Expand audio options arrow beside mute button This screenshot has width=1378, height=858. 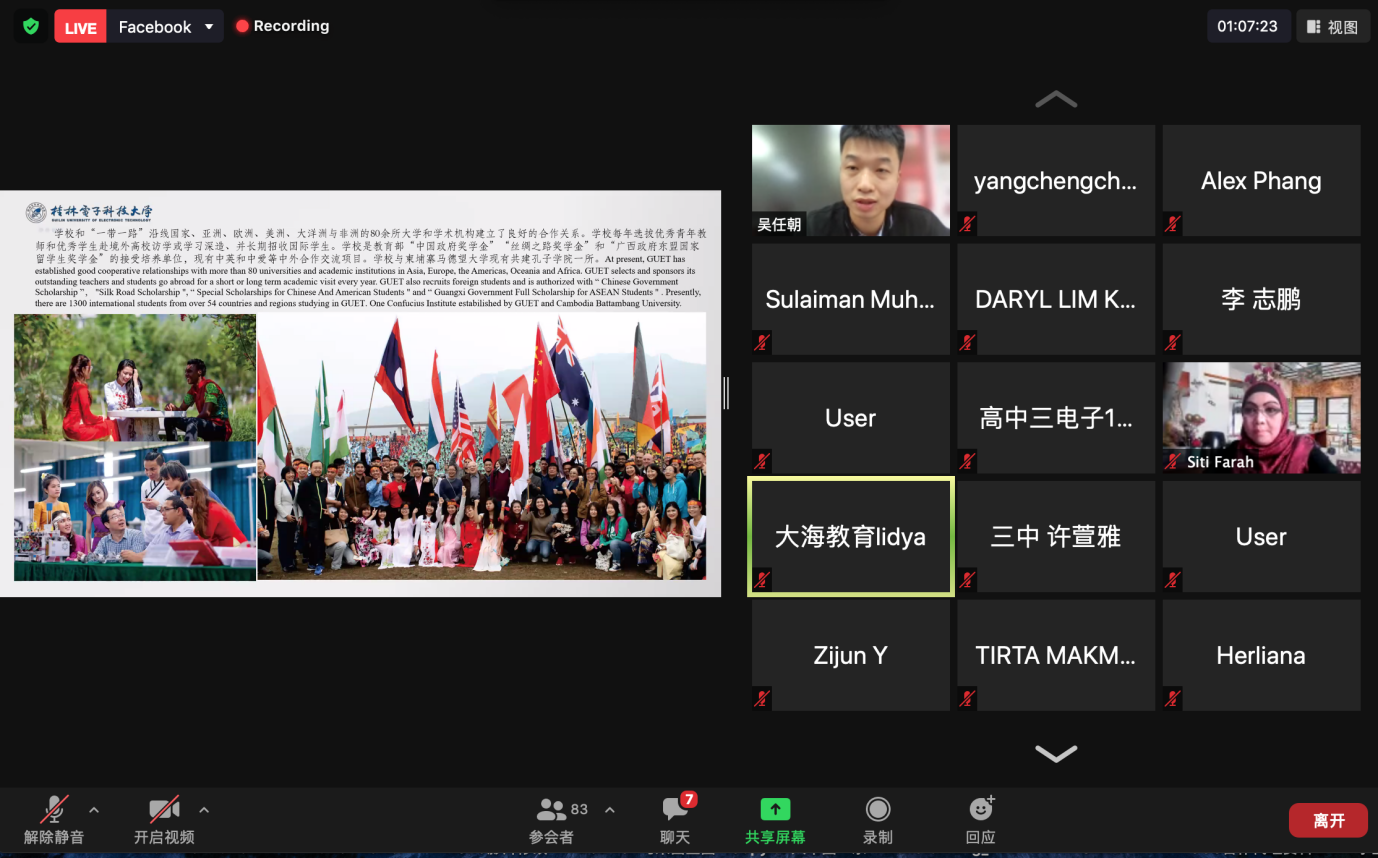[x=94, y=810]
